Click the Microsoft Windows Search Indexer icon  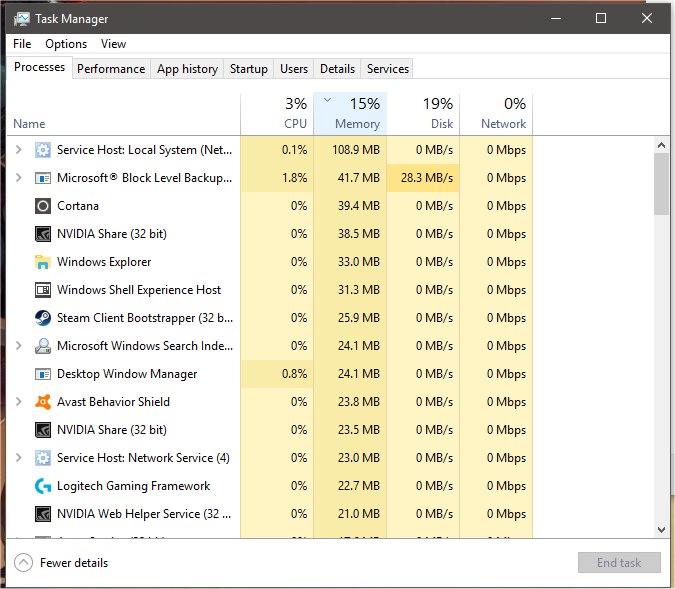point(43,346)
